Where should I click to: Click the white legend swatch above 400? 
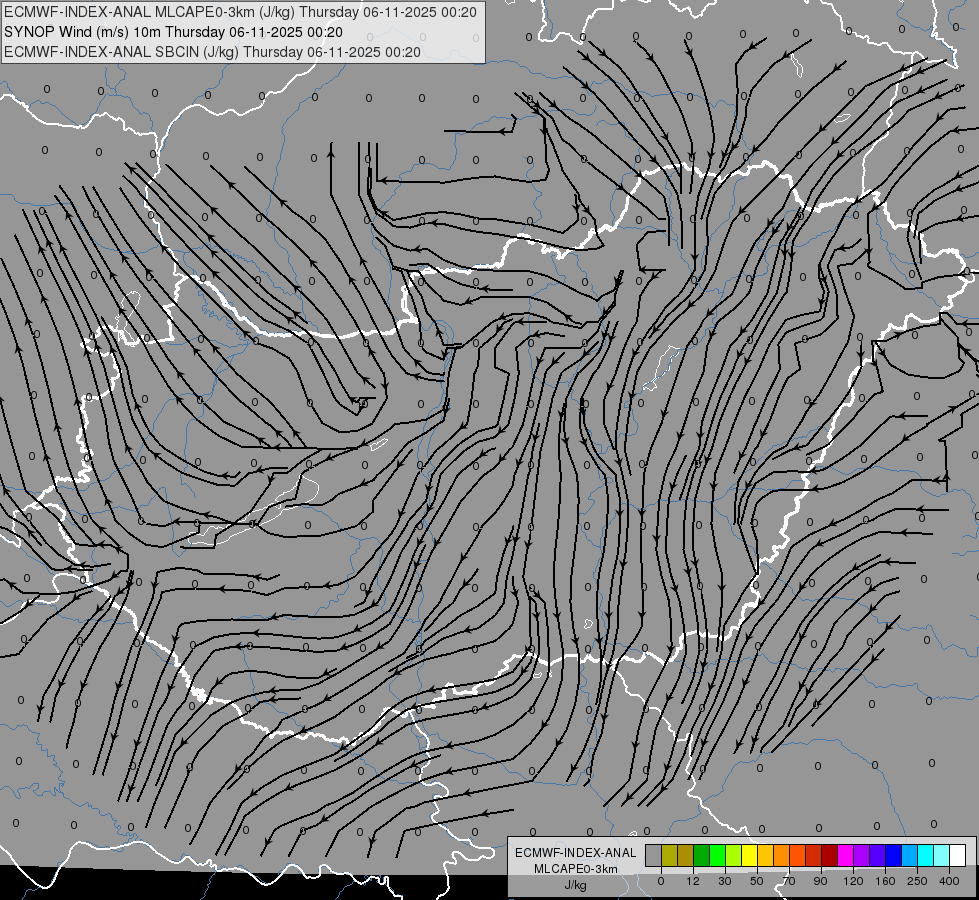(958, 855)
